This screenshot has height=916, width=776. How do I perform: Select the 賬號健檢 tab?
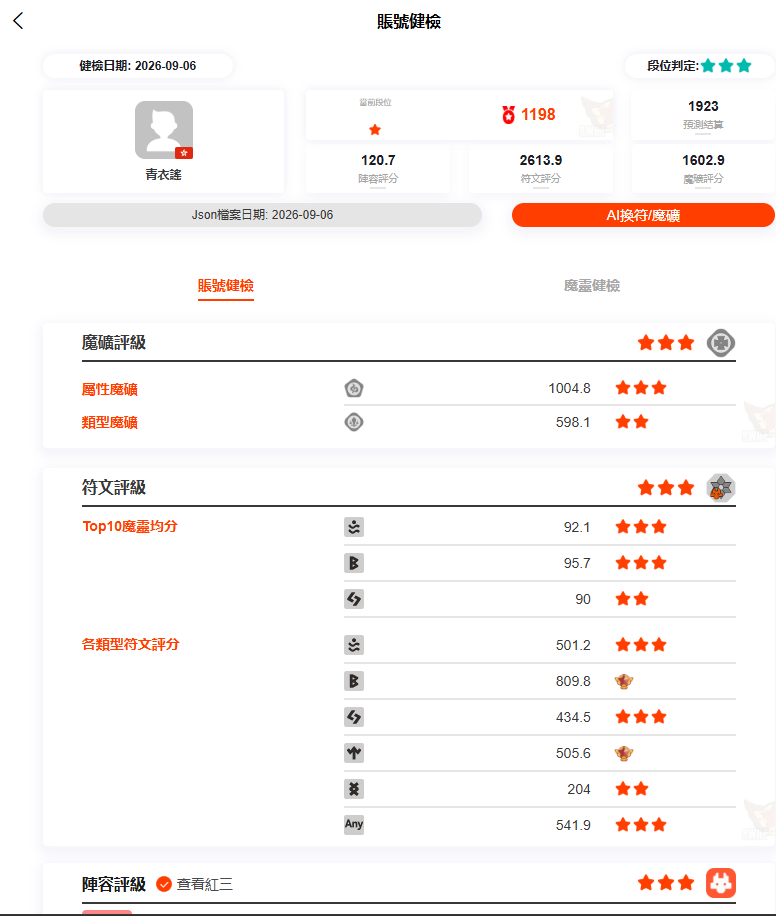226,286
